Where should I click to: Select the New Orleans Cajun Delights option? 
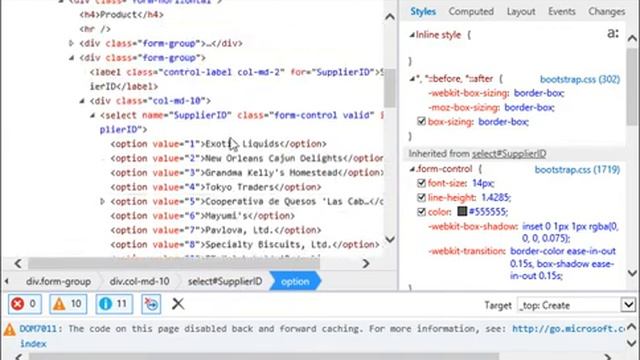(247, 158)
